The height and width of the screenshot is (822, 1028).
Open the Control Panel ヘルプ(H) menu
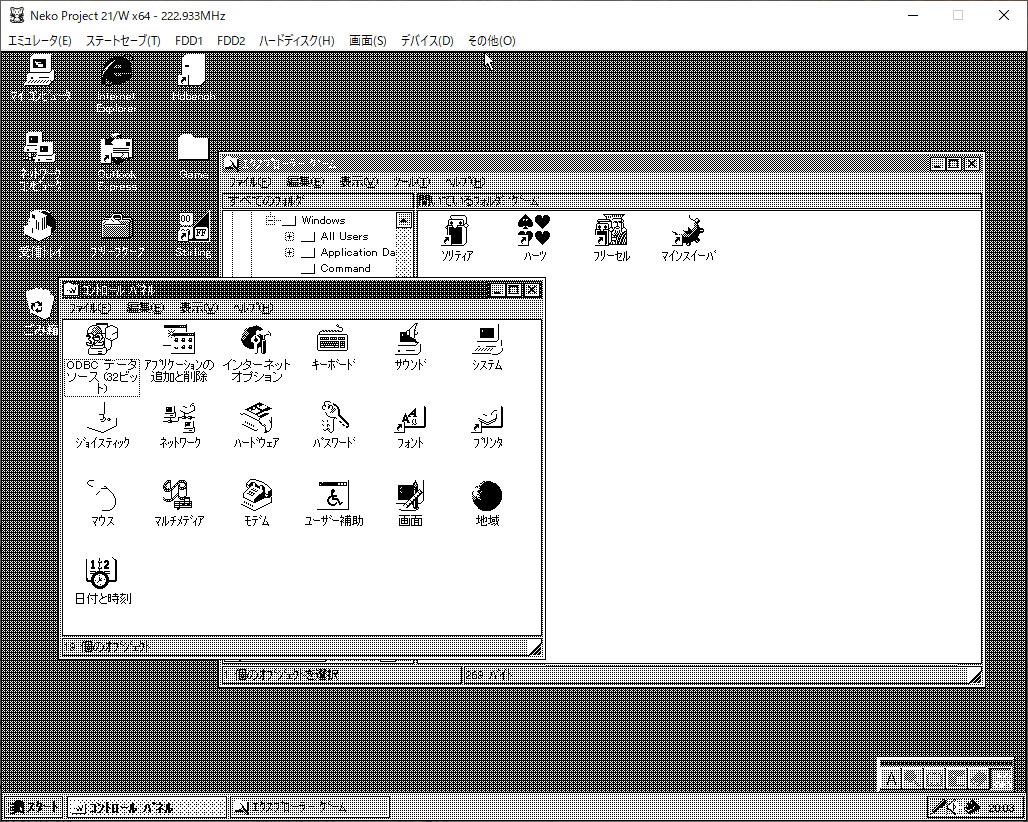coord(252,307)
